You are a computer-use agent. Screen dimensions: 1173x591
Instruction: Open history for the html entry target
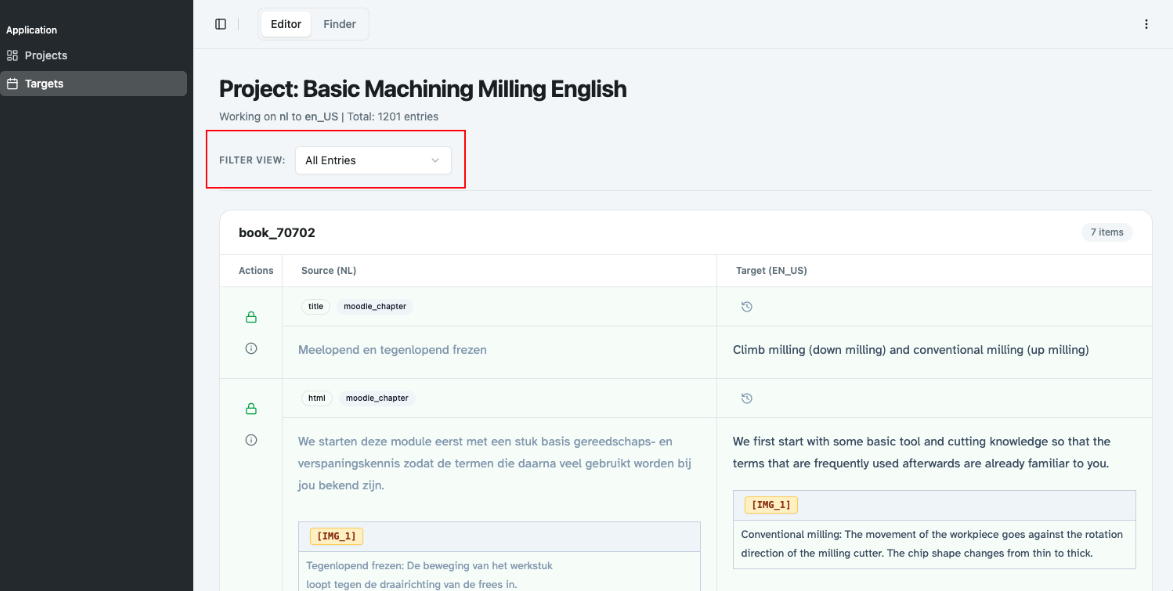747,399
